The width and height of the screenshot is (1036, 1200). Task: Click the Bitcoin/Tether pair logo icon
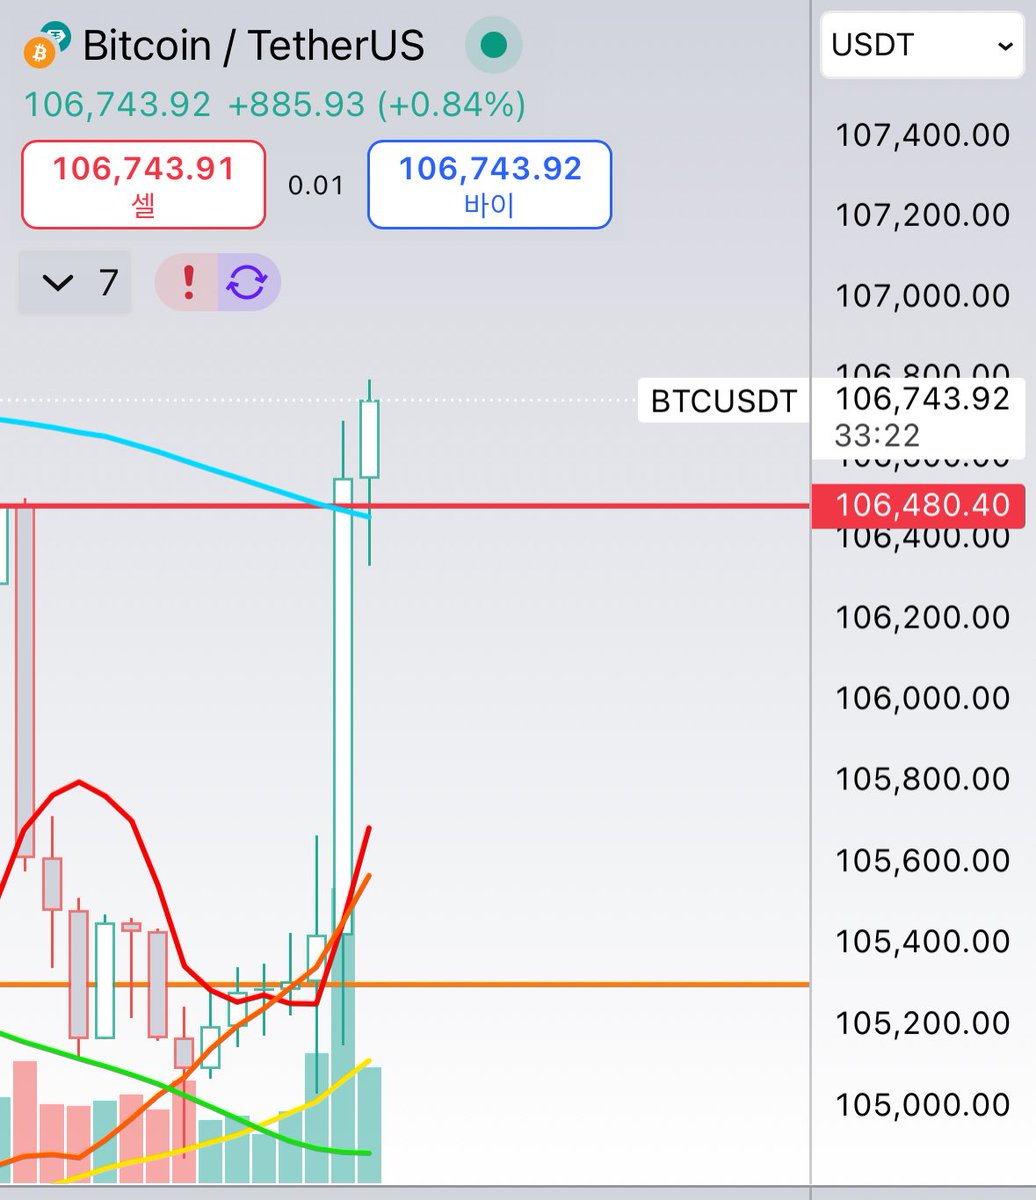(49, 46)
